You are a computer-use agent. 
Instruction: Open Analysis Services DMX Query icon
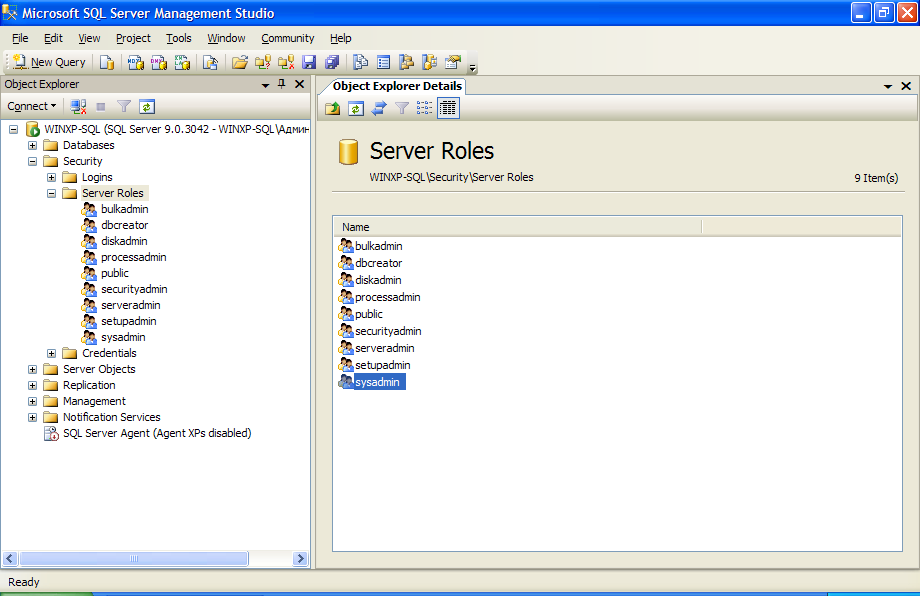point(158,62)
